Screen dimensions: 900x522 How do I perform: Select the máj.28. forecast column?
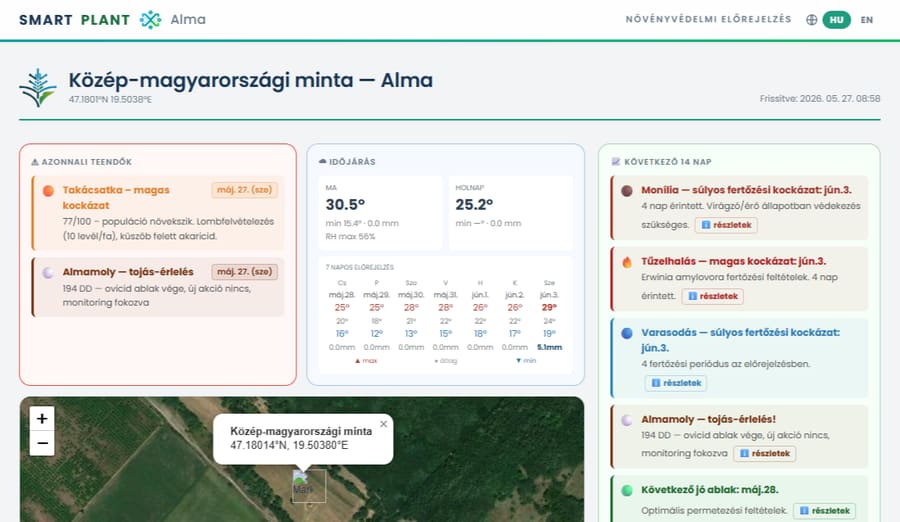(x=342, y=315)
